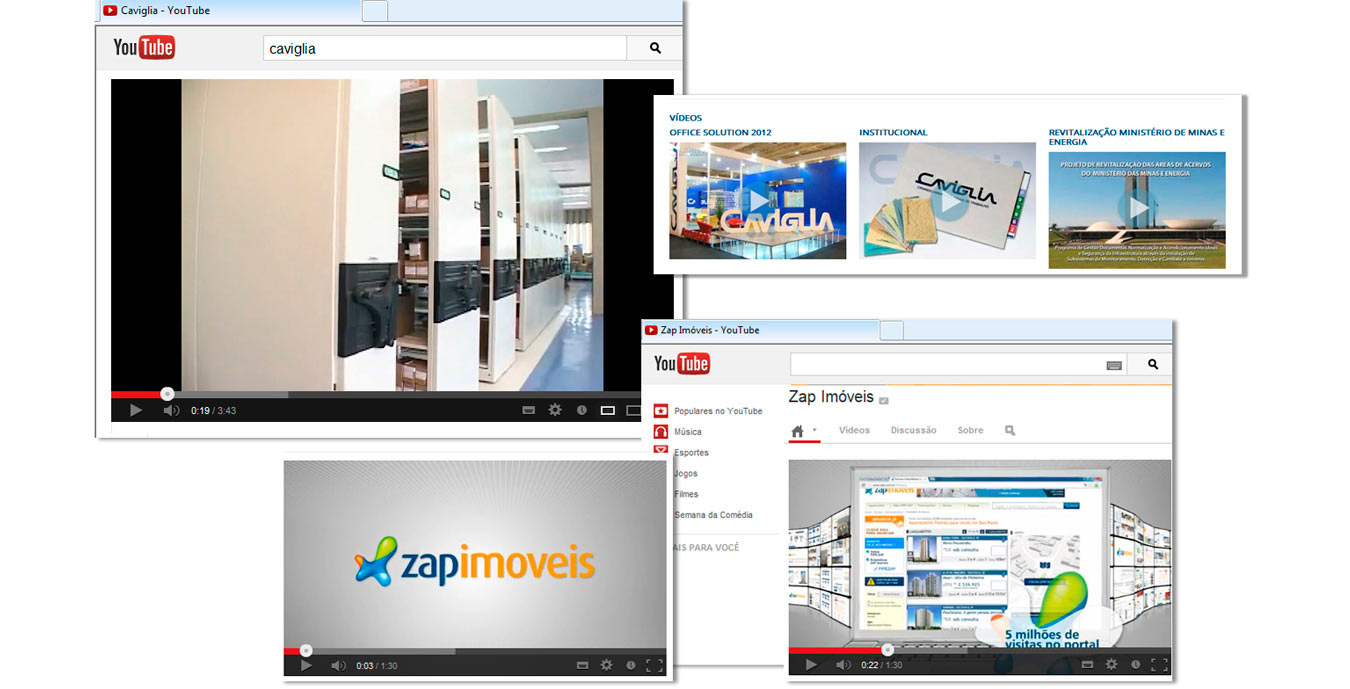Image resolution: width=1350 pixels, height=689 pixels.
Task: Open the Sobre tab of the channel
Action: pyautogui.click(x=970, y=430)
